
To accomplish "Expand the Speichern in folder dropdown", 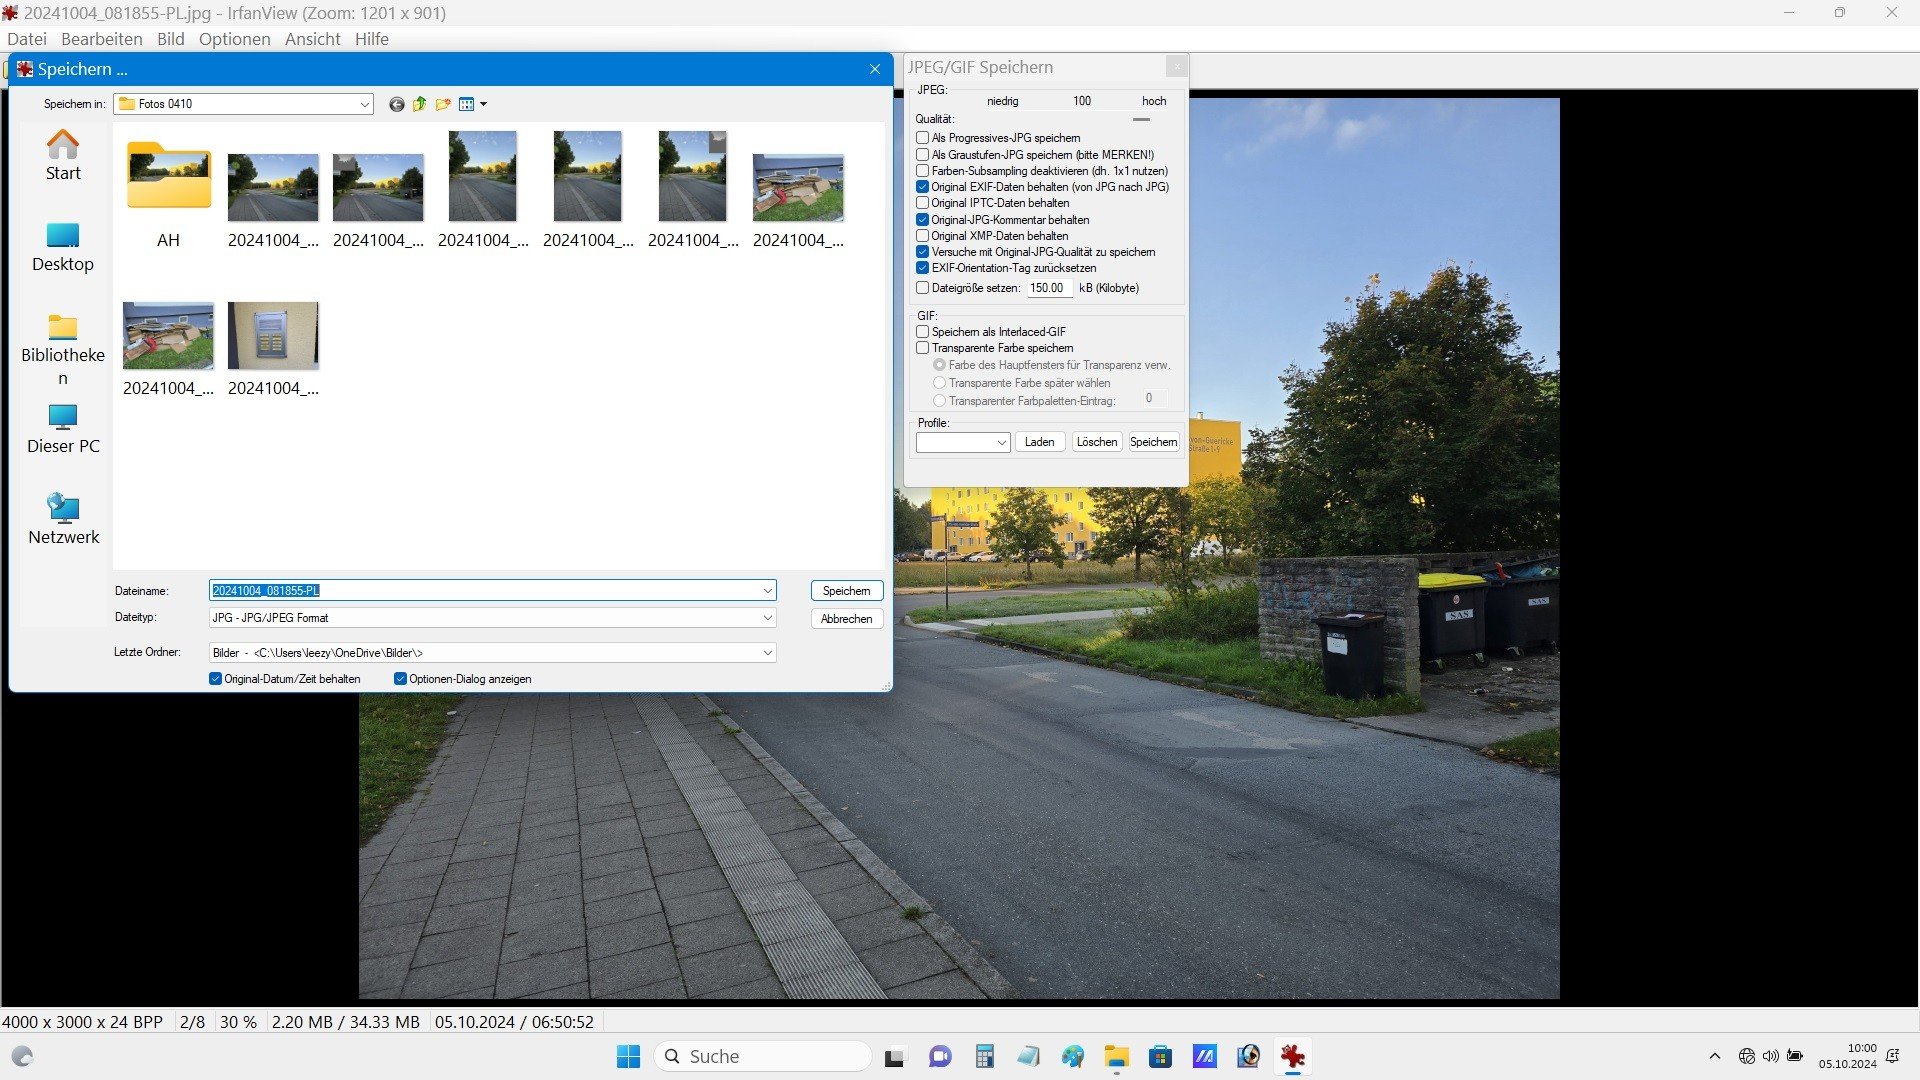I will [364, 104].
